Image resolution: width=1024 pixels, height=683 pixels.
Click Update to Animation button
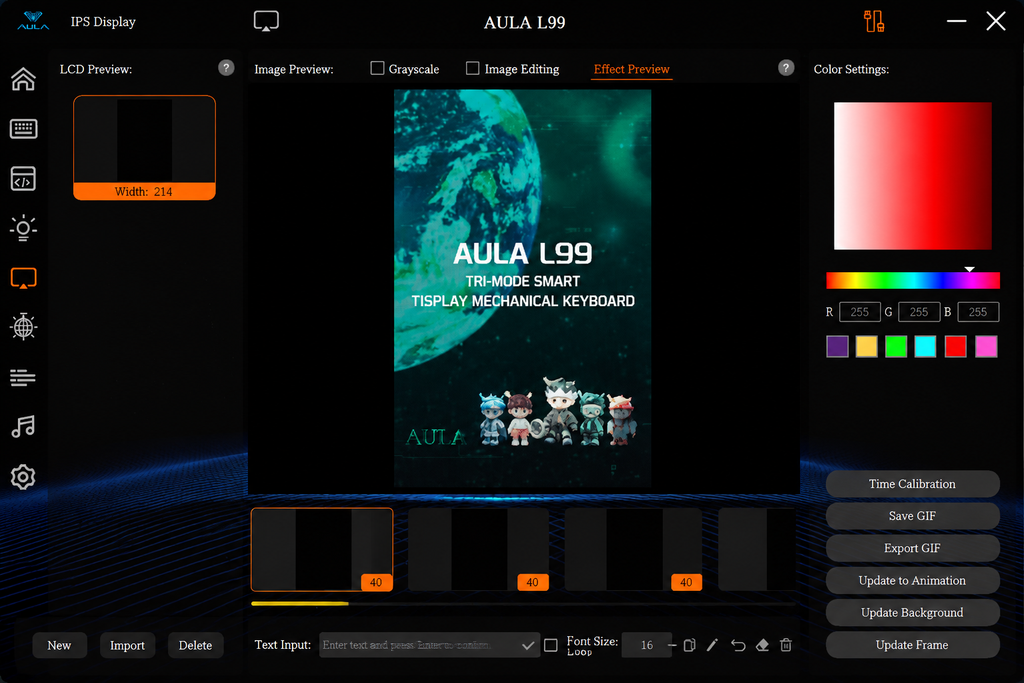912,580
